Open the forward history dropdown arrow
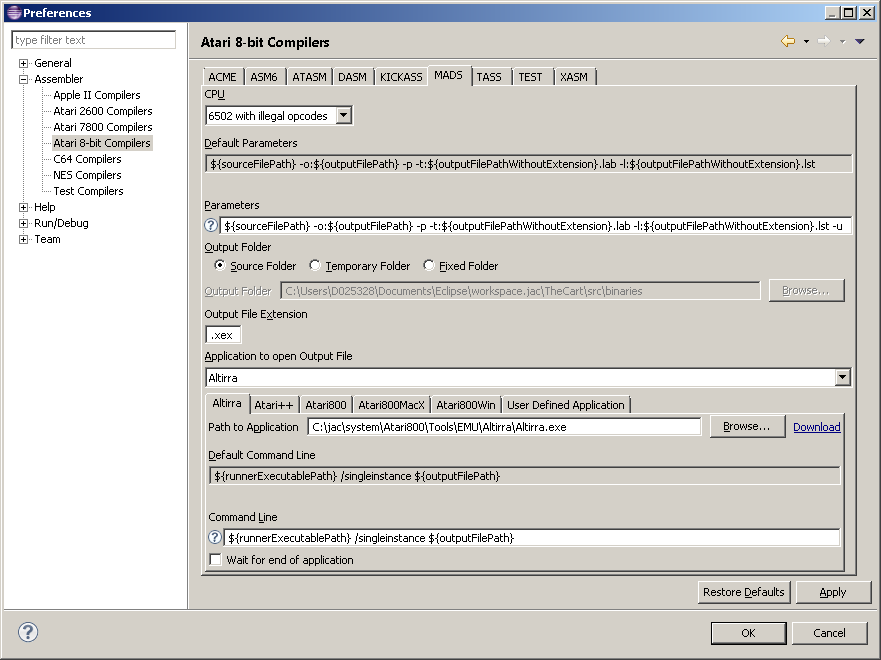The image size is (881, 660). (x=842, y=41)
